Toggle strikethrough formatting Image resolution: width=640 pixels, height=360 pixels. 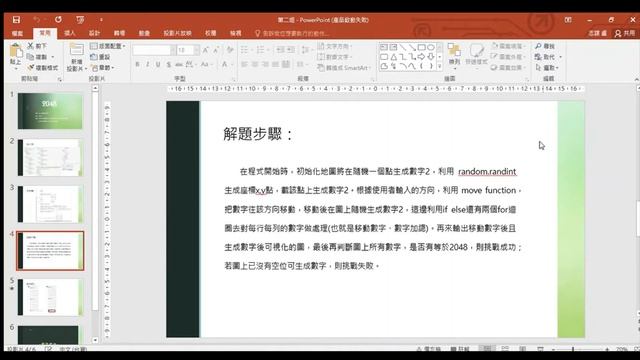[179, 64]
